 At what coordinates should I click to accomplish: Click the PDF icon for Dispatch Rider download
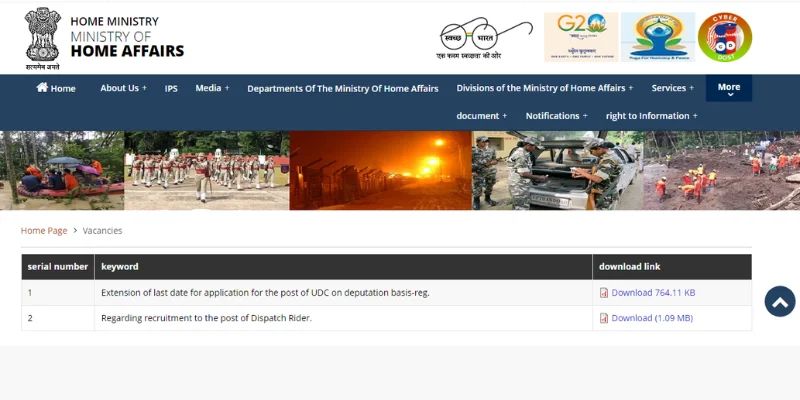pyautogui.click(x=604, y=318)
